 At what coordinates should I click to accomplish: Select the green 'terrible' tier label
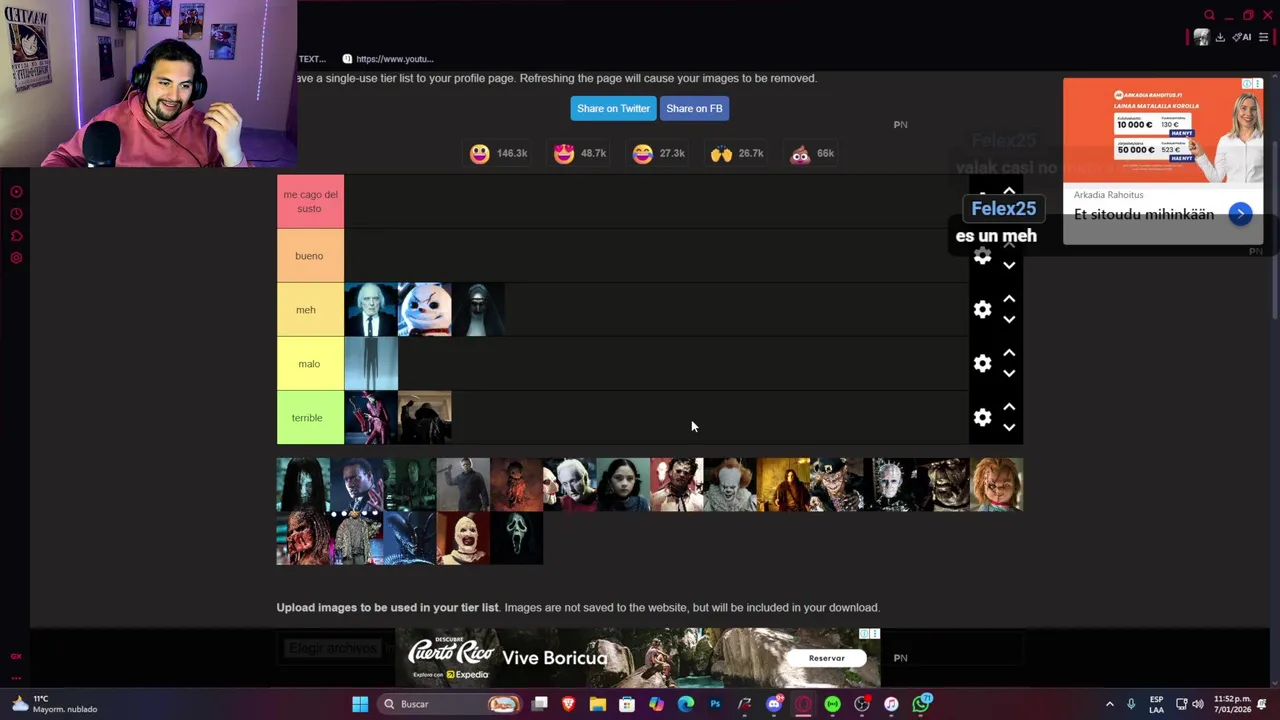(310, 417)
